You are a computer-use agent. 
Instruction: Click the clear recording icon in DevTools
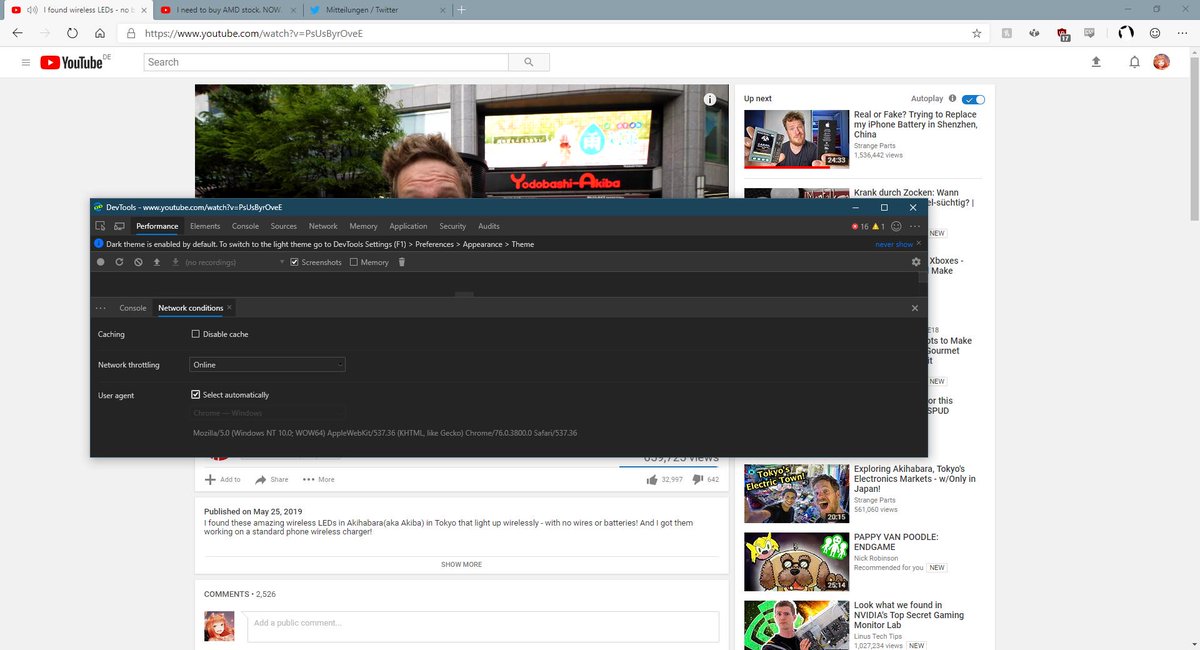(x=138, y=262)
